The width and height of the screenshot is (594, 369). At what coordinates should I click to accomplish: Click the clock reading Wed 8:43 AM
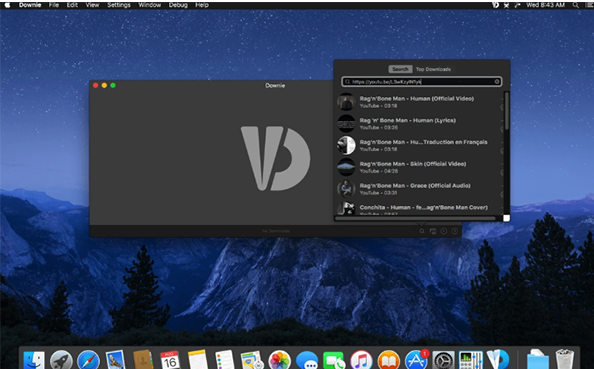click(545, 5)
